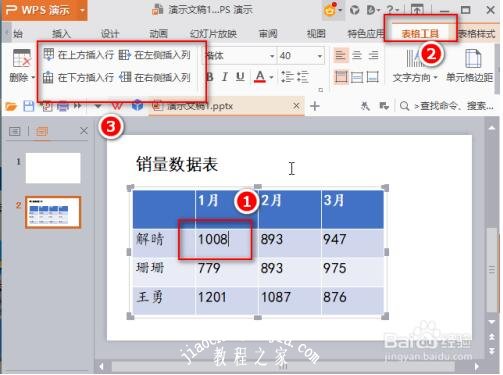Switch to the 表格样式 ribbon tab

click(x=476, y=34)
